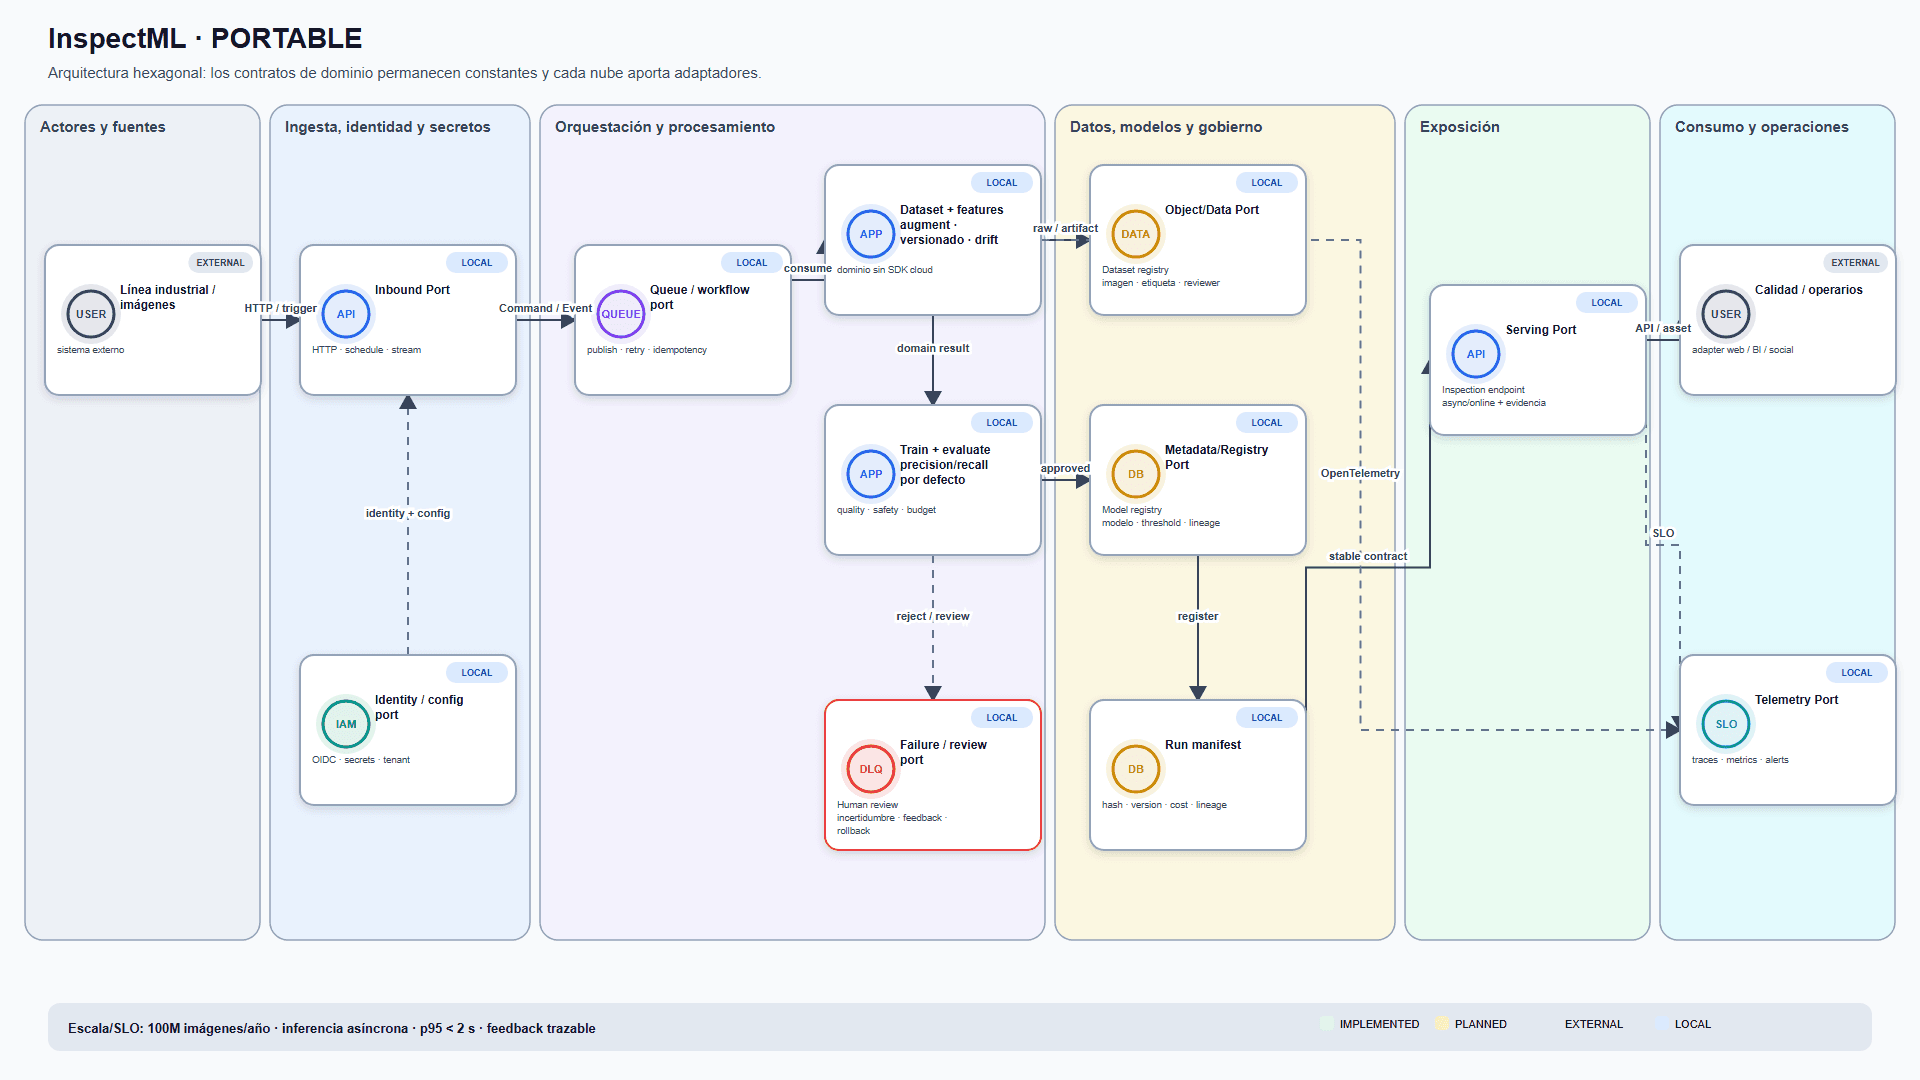Select the DLQ icon in Failure / review port
Image resolution: width=1920 pixels, height=1080 pixels.
871,769
